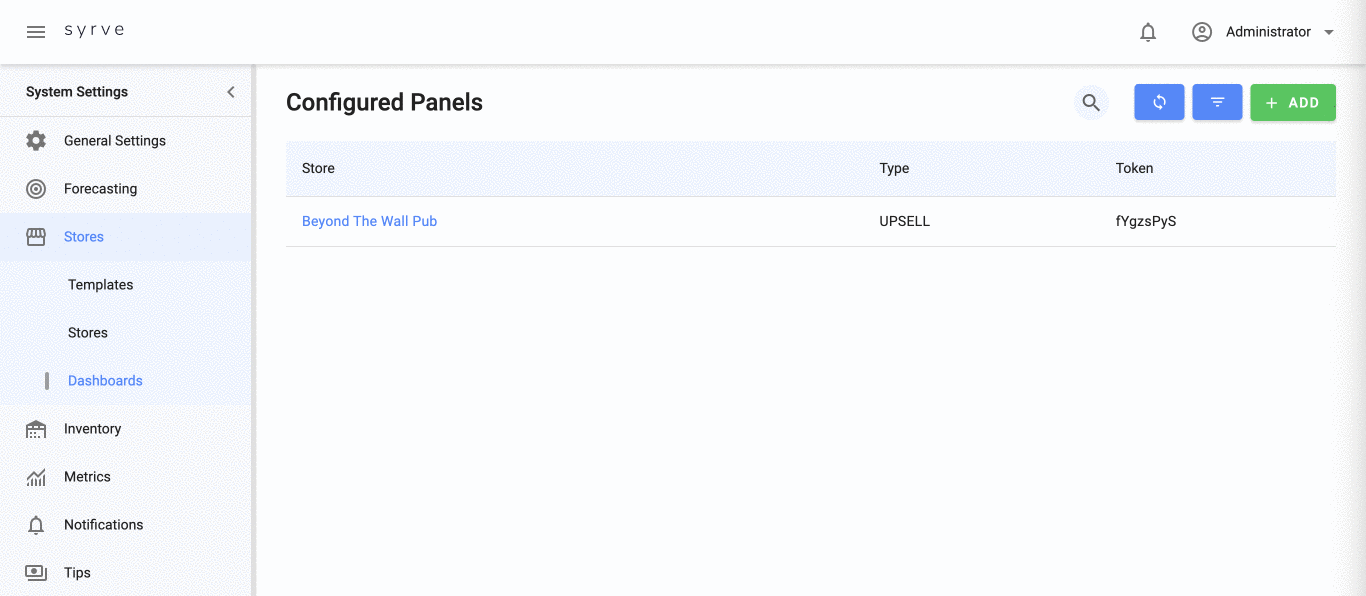The height and width of the screenshot is (596, 1366).
Task: Click the Inventory warehouse icon
Action: 36,429
